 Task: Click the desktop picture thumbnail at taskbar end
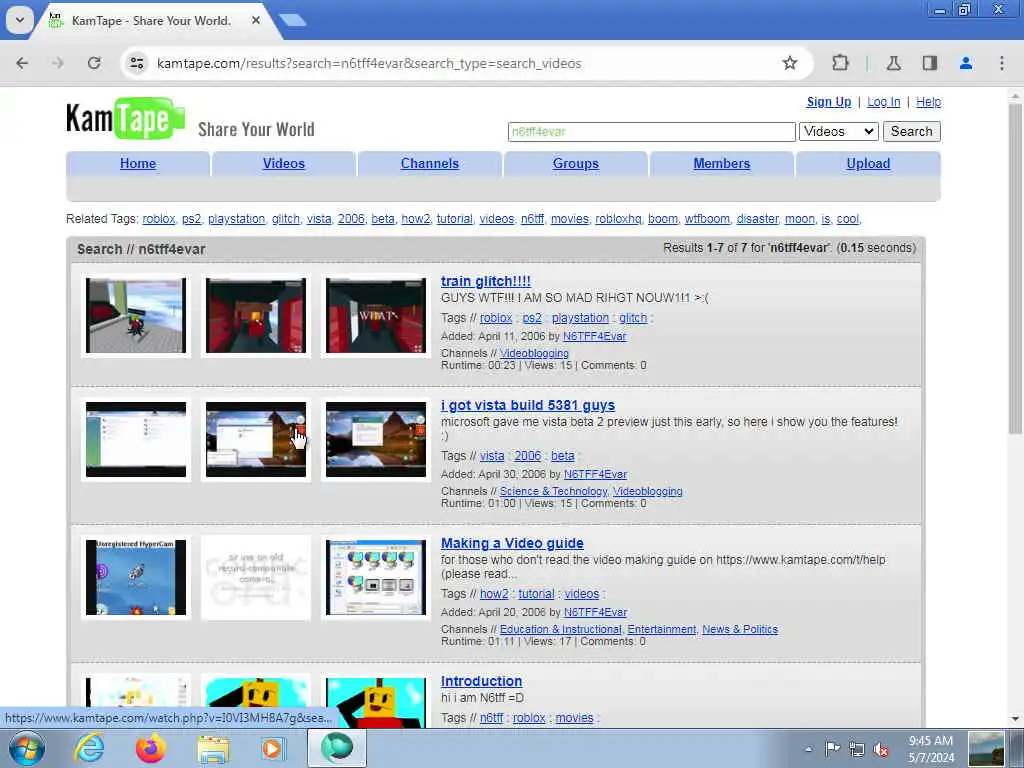pyautogui.click(x=986, y=749)
